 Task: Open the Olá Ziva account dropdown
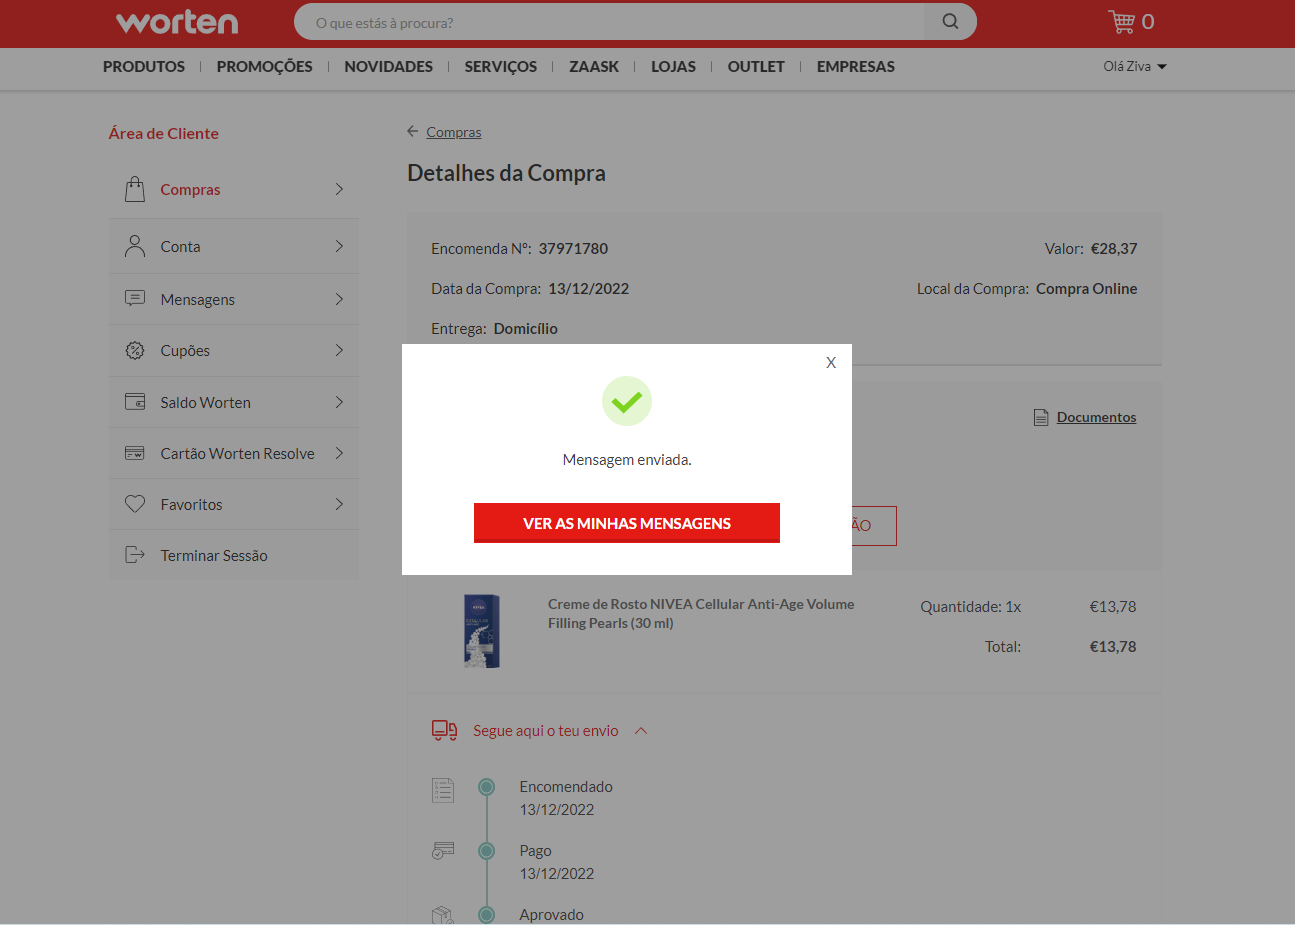pyautogui.click(x=1135, y=66)
